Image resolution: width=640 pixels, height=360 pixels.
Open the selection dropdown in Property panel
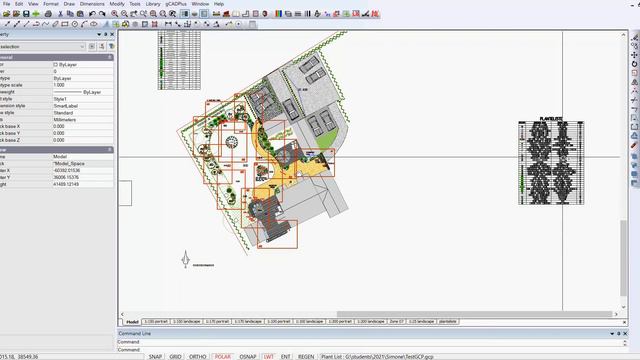click(x=82, y=47)
